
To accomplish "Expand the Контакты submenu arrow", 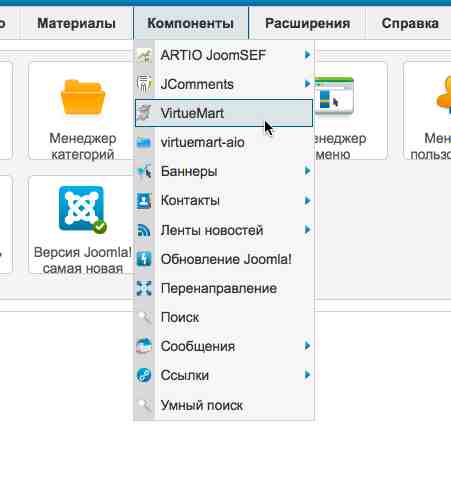I will click(x=307, y=200).
